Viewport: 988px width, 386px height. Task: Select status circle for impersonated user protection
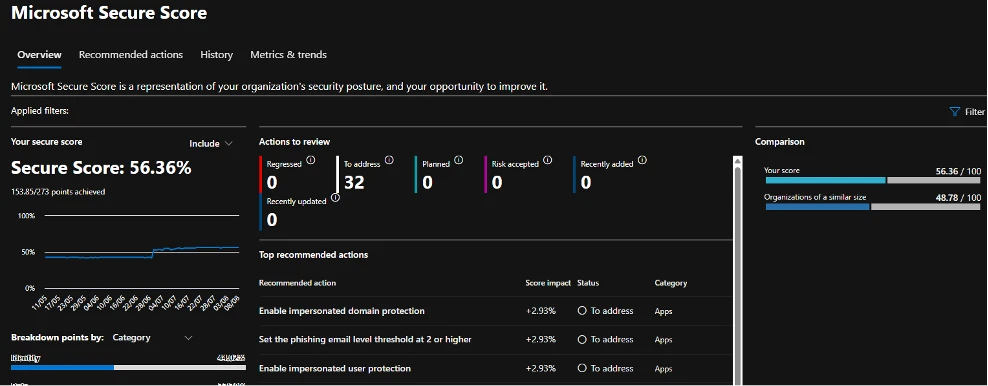(582, 368)
